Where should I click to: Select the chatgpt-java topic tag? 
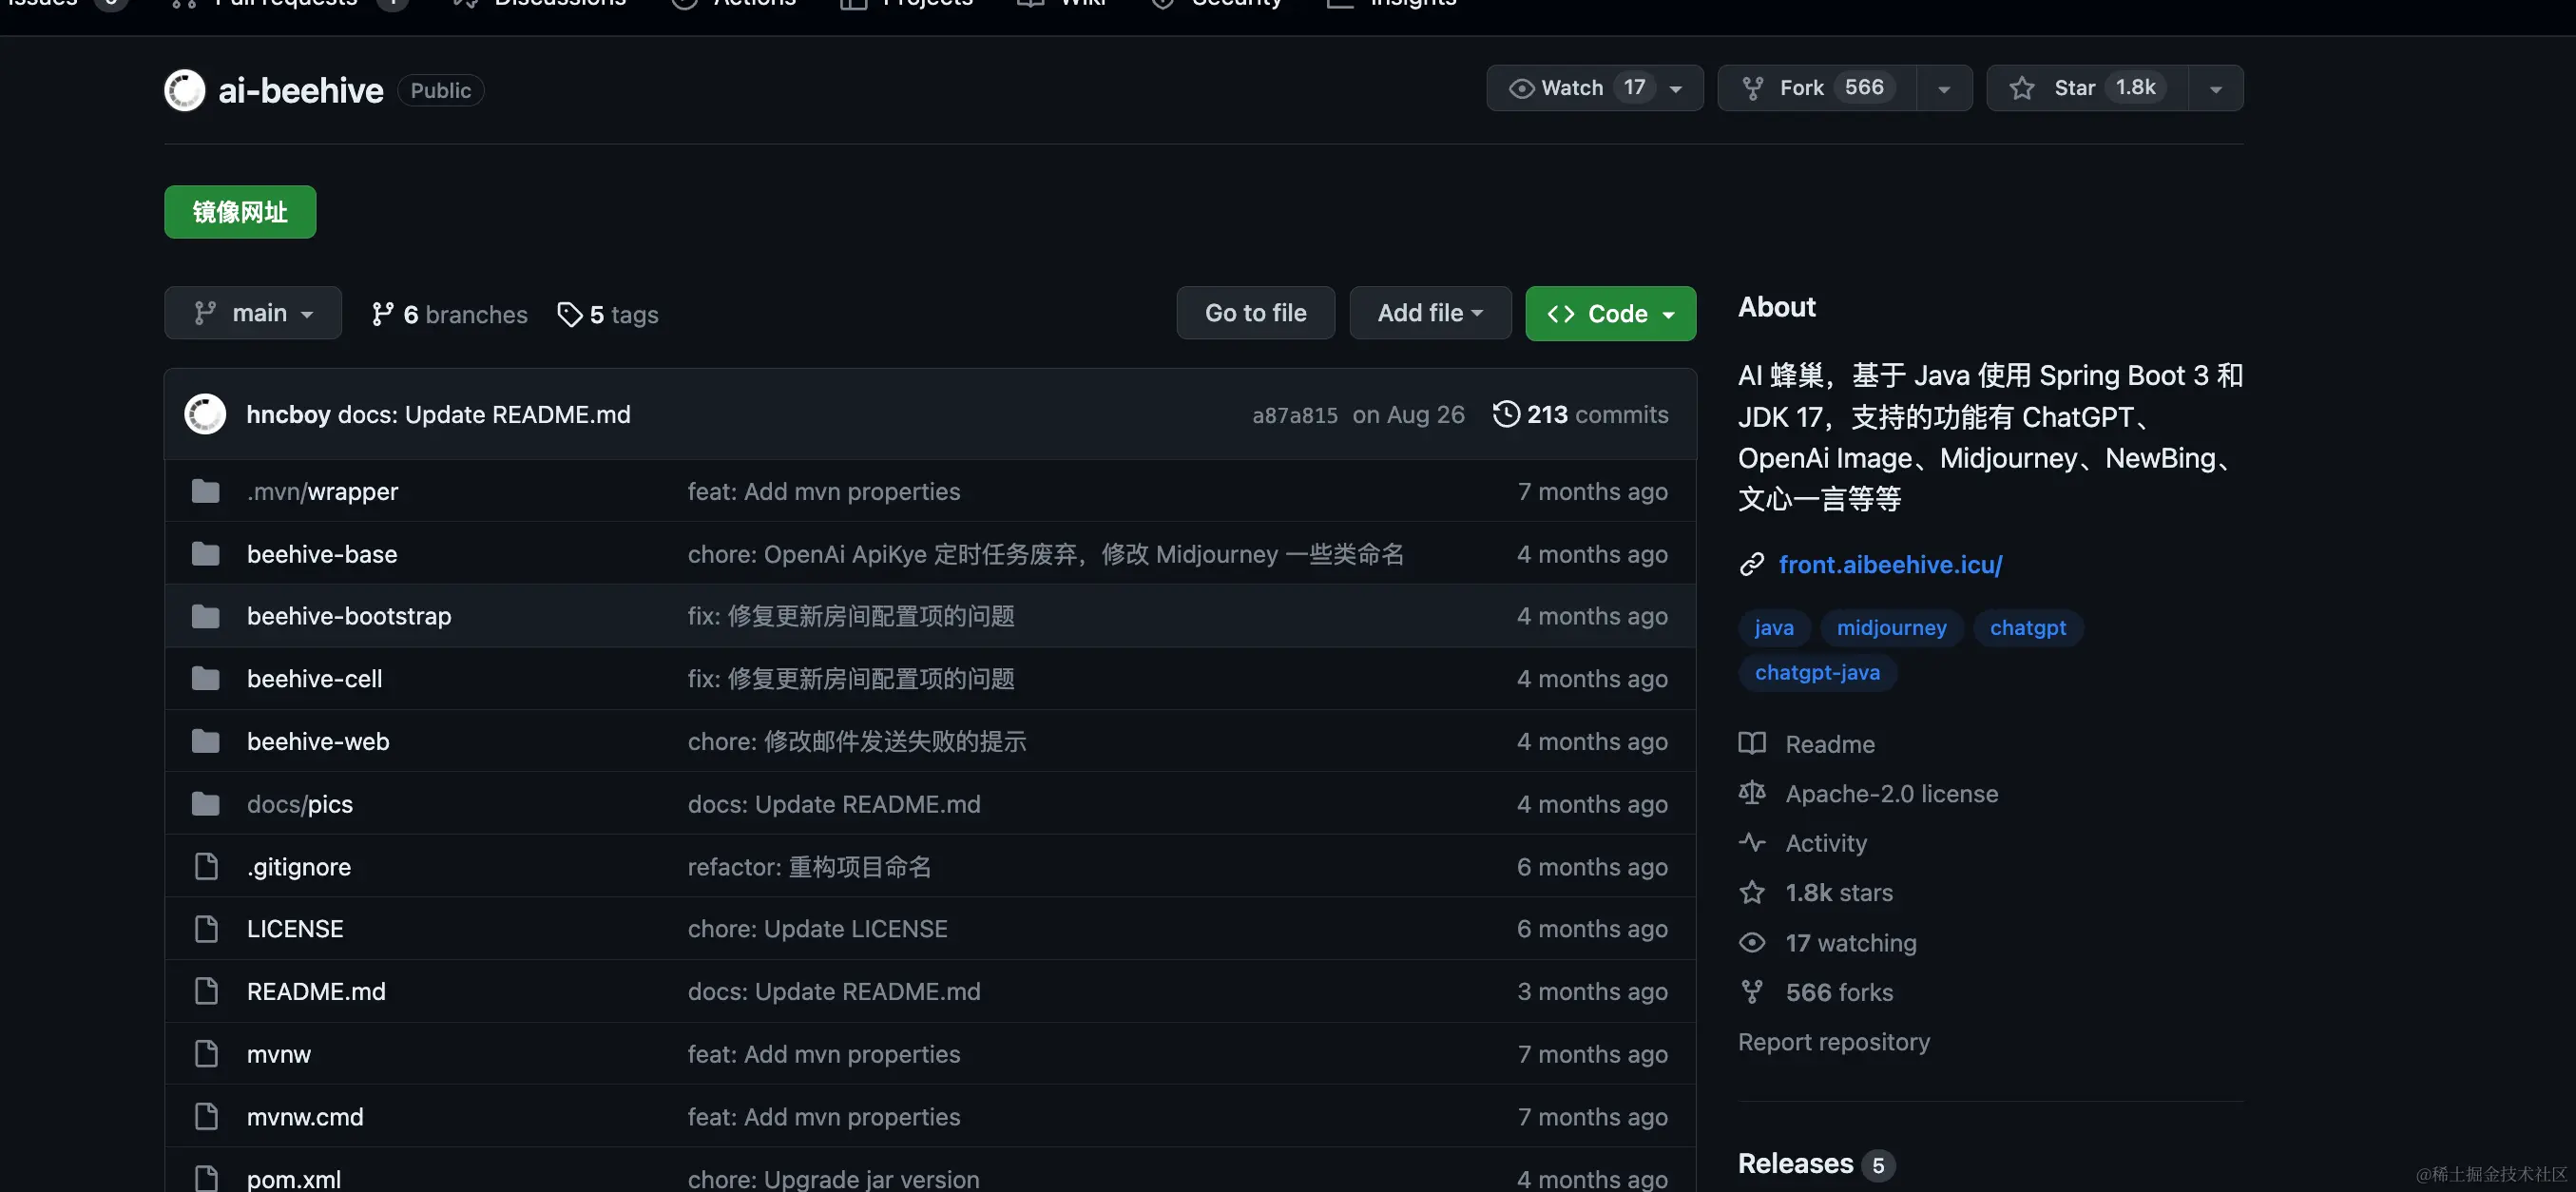(1817, 672)
